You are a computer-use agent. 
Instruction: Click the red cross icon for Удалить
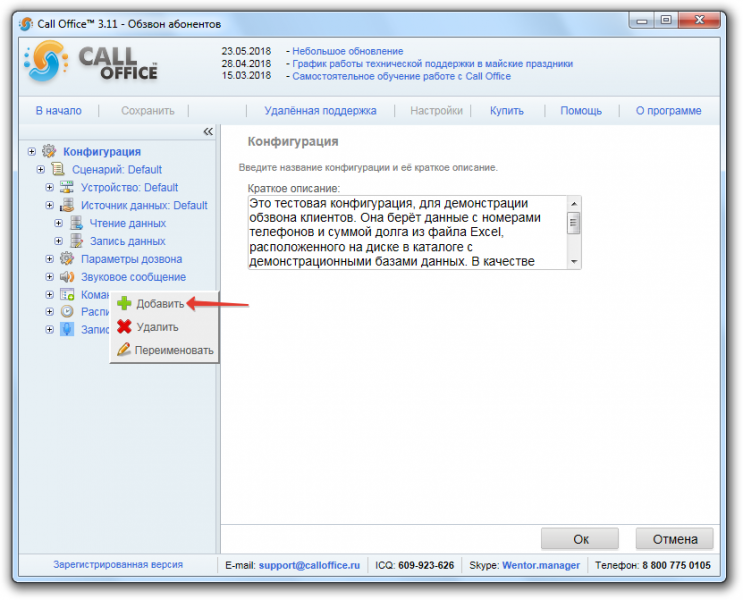point(124,327)
